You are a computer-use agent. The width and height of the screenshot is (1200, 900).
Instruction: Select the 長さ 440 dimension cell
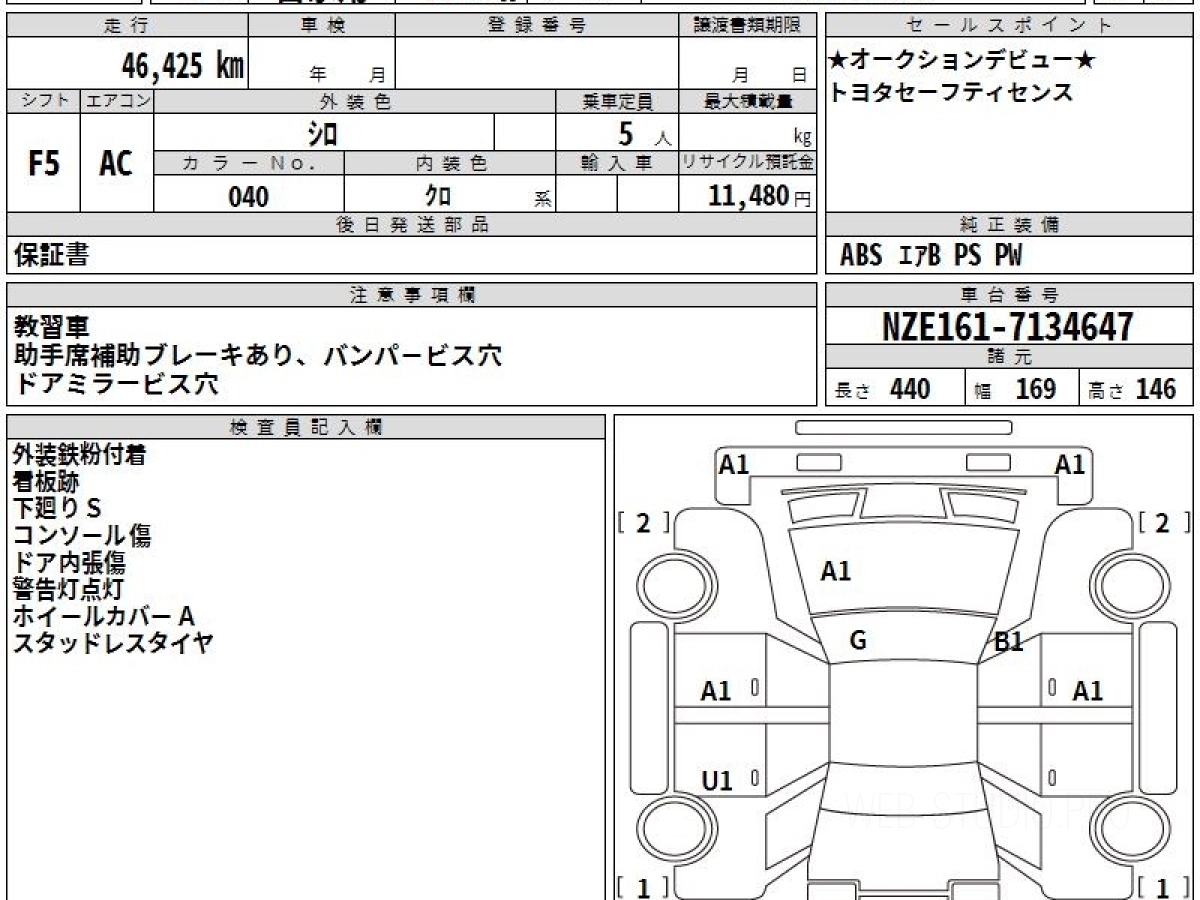click(896, 388)
